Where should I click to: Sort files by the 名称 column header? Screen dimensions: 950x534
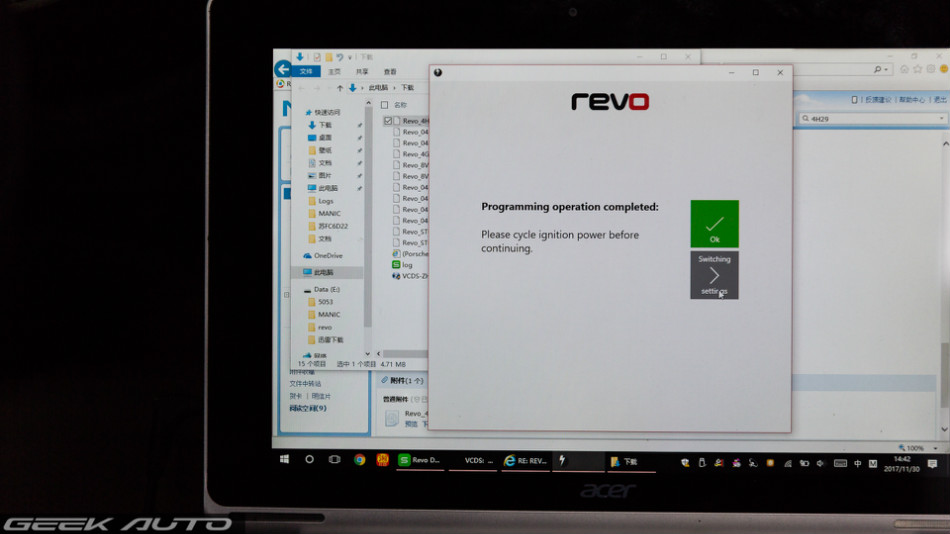400,105
